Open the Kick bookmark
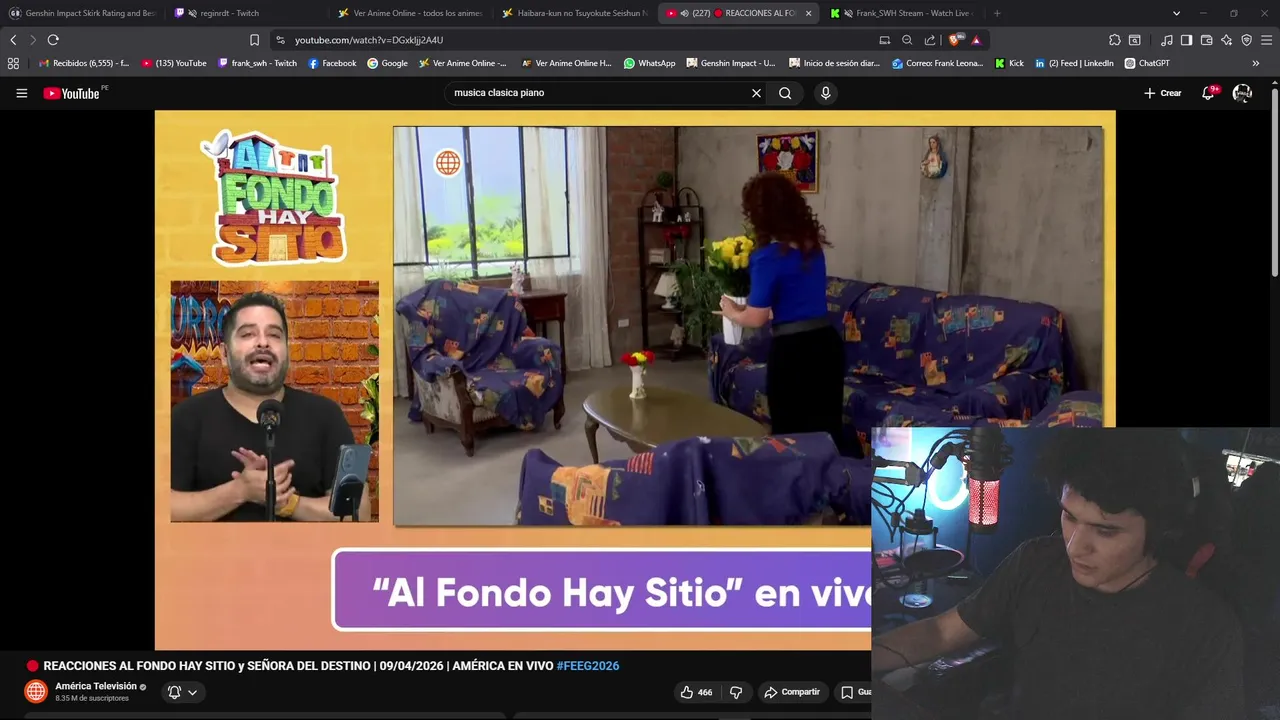The height and width of the screenshot is (720, 1280). [x=1009, y=63]
